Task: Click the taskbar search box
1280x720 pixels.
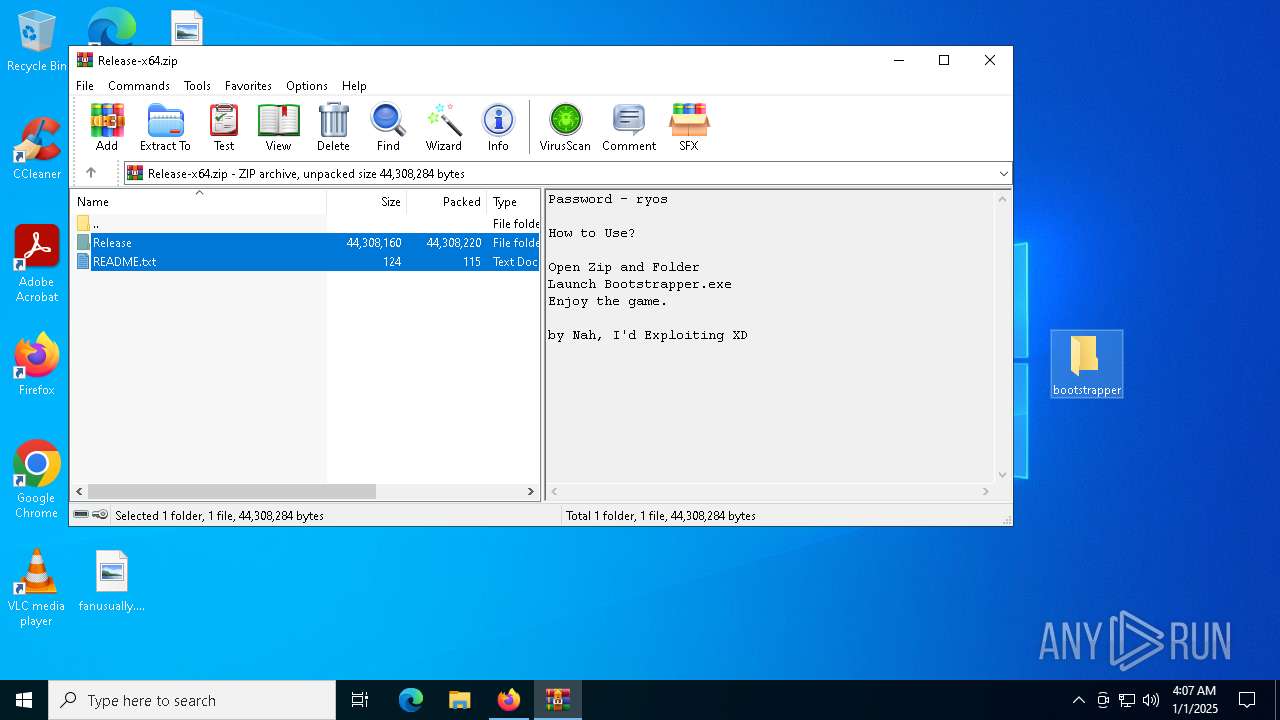Action: 192,700
